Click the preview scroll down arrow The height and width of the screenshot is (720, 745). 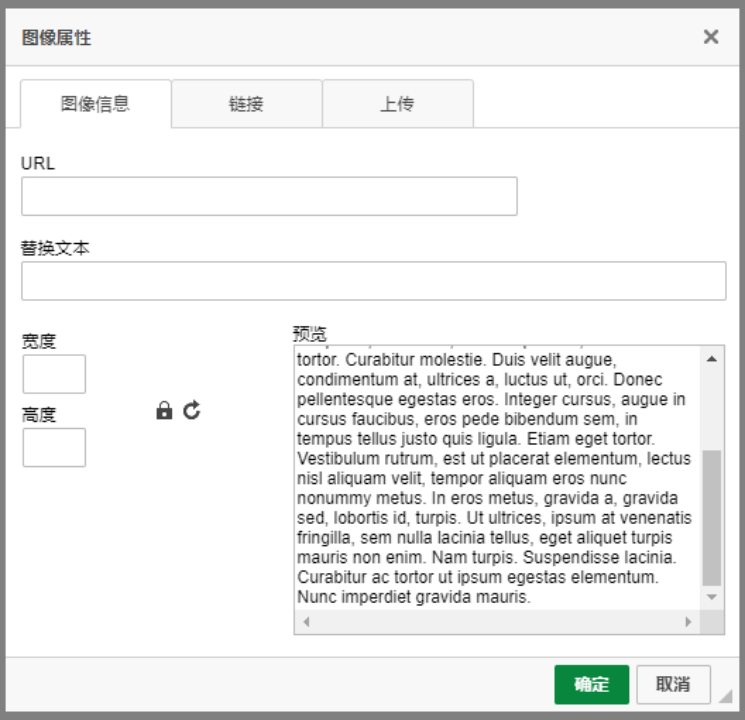[712, 597]
